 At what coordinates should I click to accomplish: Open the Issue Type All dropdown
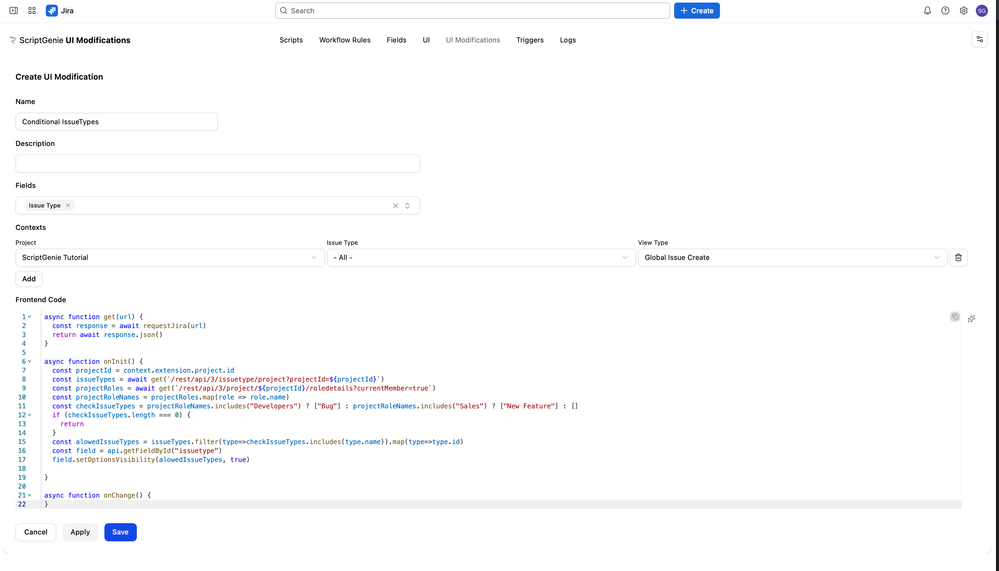click(481, 257)
